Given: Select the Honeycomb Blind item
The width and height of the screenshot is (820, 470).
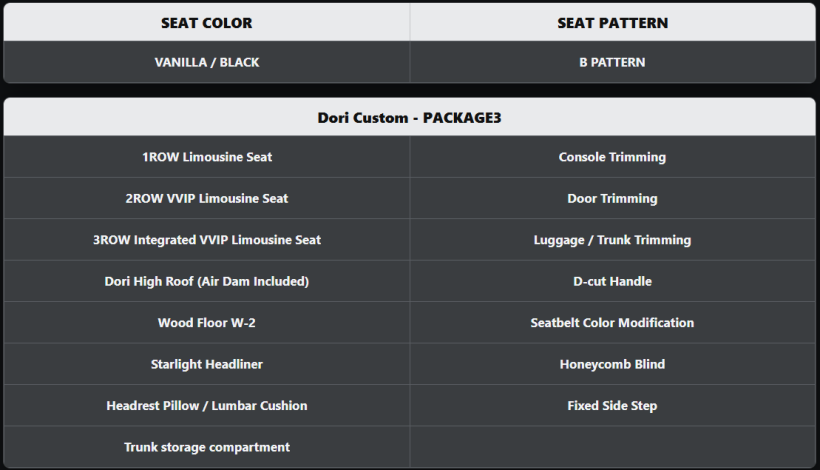Looking at the screenshot, I should tap(612, 364).
